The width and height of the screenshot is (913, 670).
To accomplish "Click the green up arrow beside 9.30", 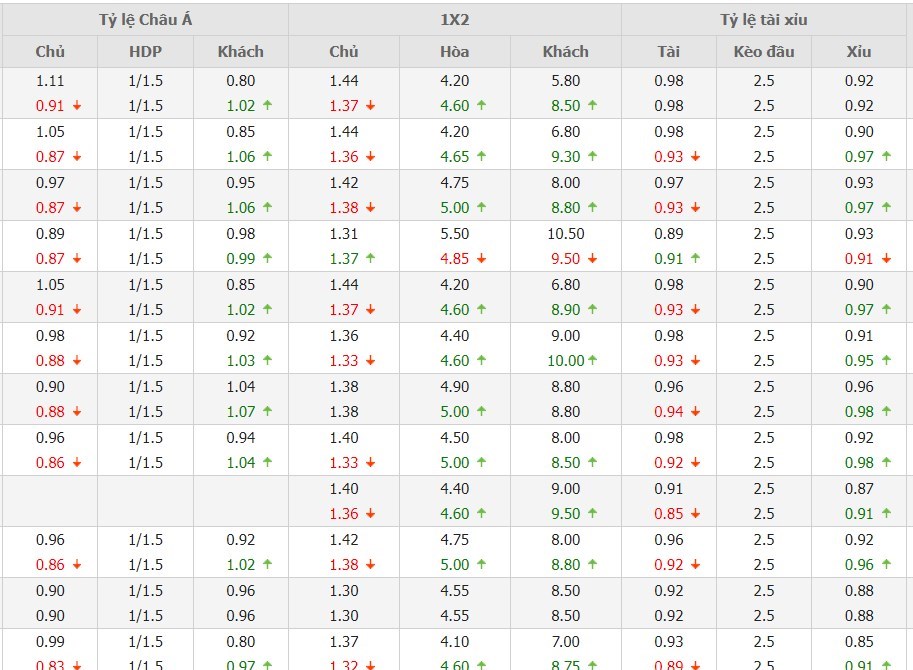I will [x=592, y=157].
